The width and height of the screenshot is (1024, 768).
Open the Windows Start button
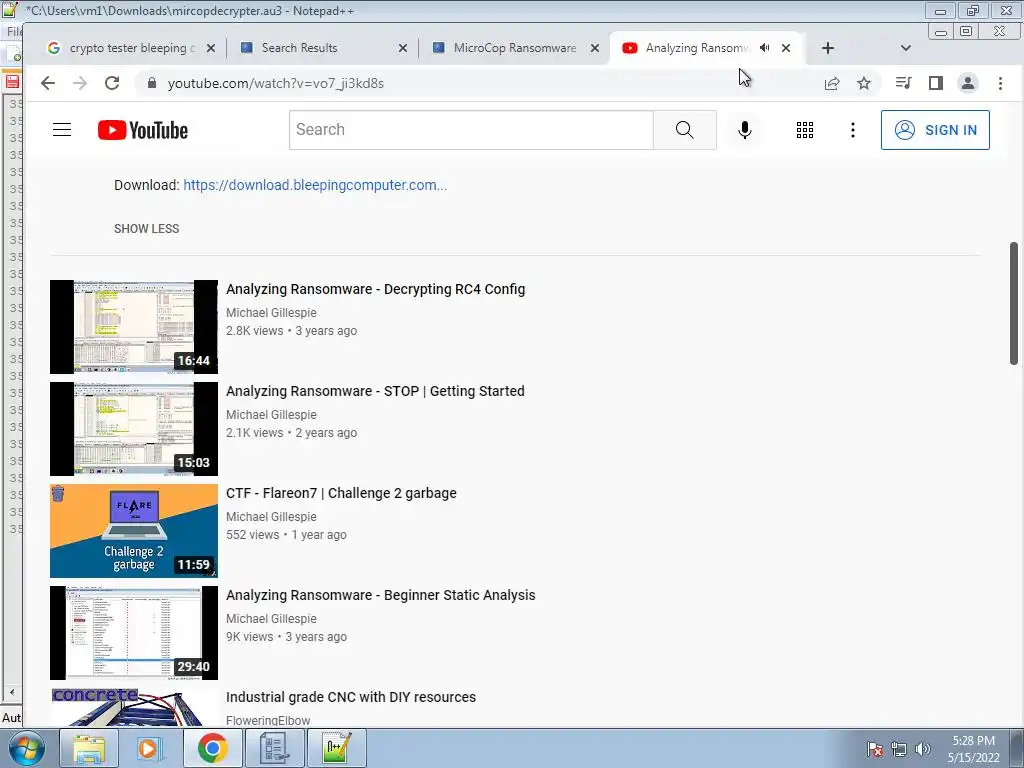coord(26,748)
